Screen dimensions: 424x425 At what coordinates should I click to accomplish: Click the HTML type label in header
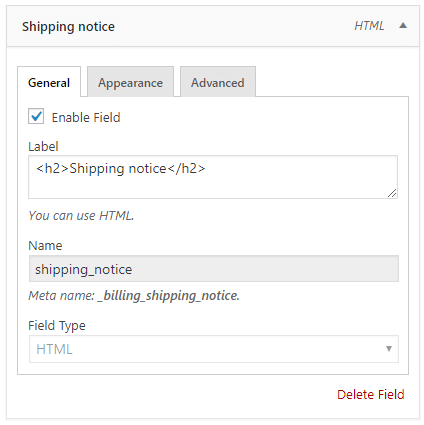coord(369,26)
